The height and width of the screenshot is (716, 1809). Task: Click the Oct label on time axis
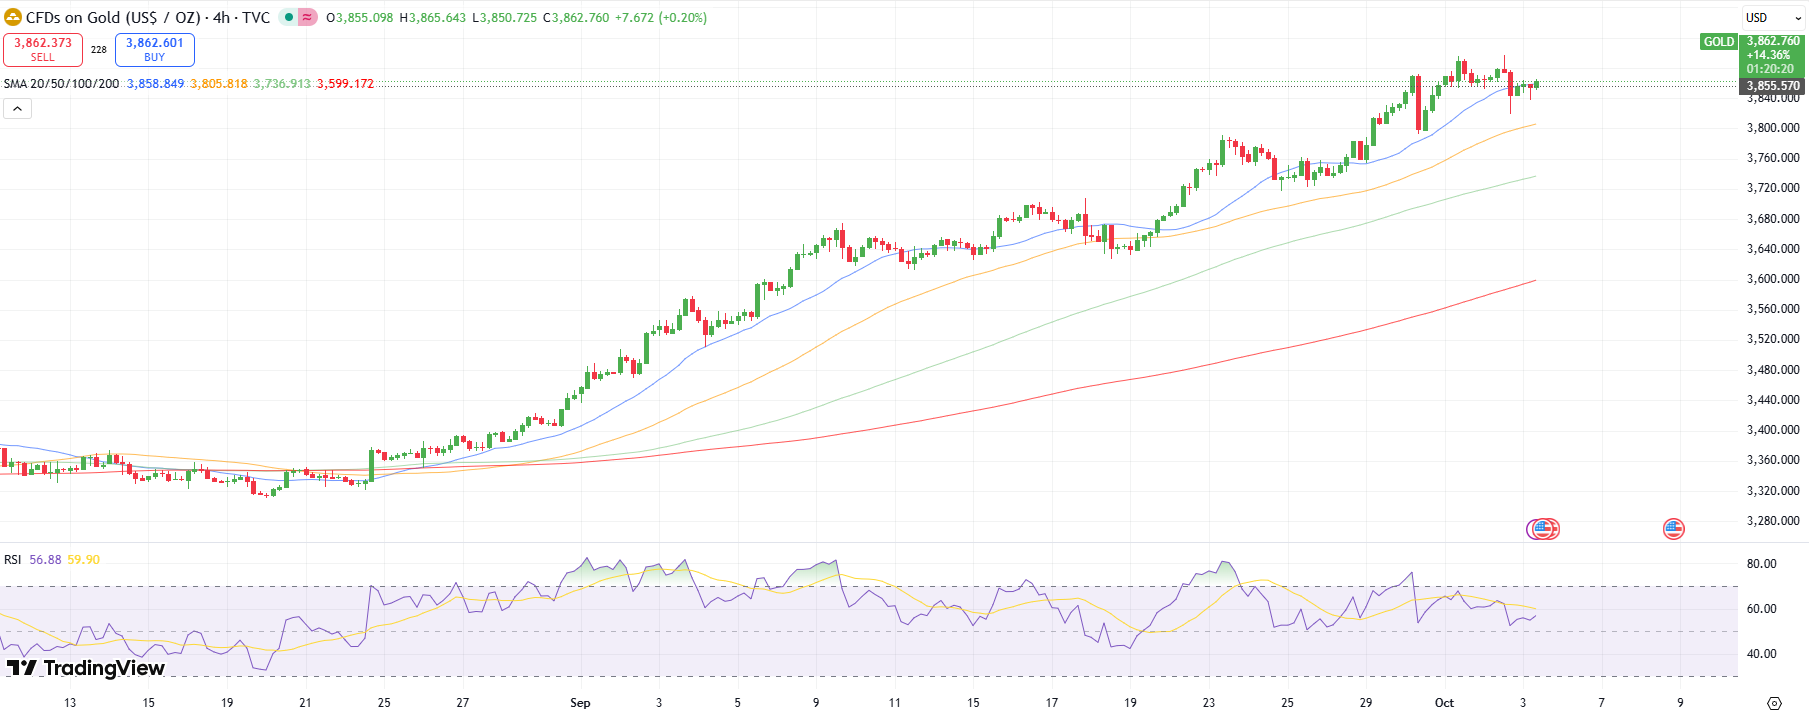(x=1444, y=703)
